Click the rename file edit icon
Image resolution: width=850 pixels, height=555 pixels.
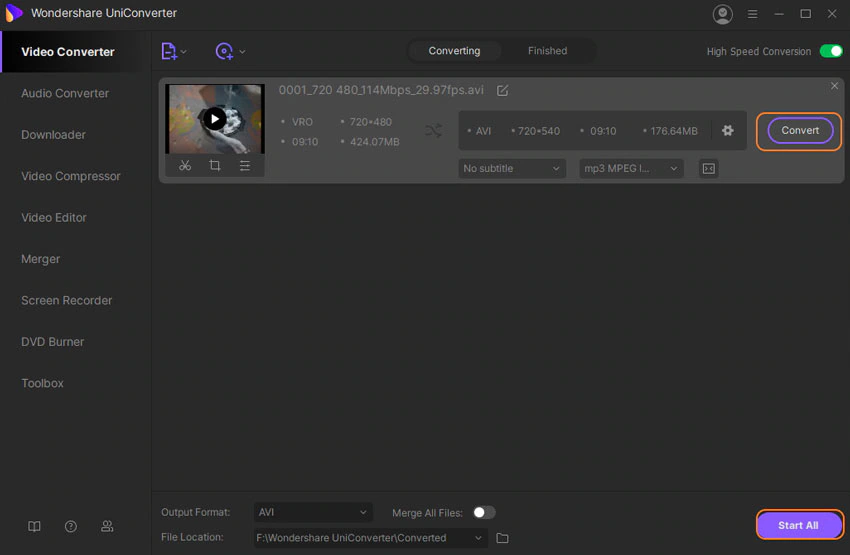point(503,91)
